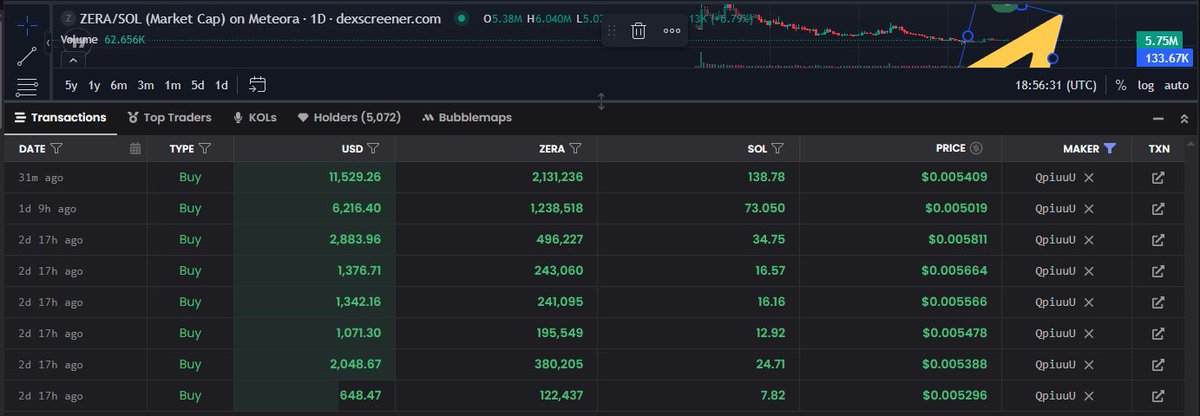1200x416 pixels.
Task: Filter transactions by USD amount
Action: [x=373, y=149]
